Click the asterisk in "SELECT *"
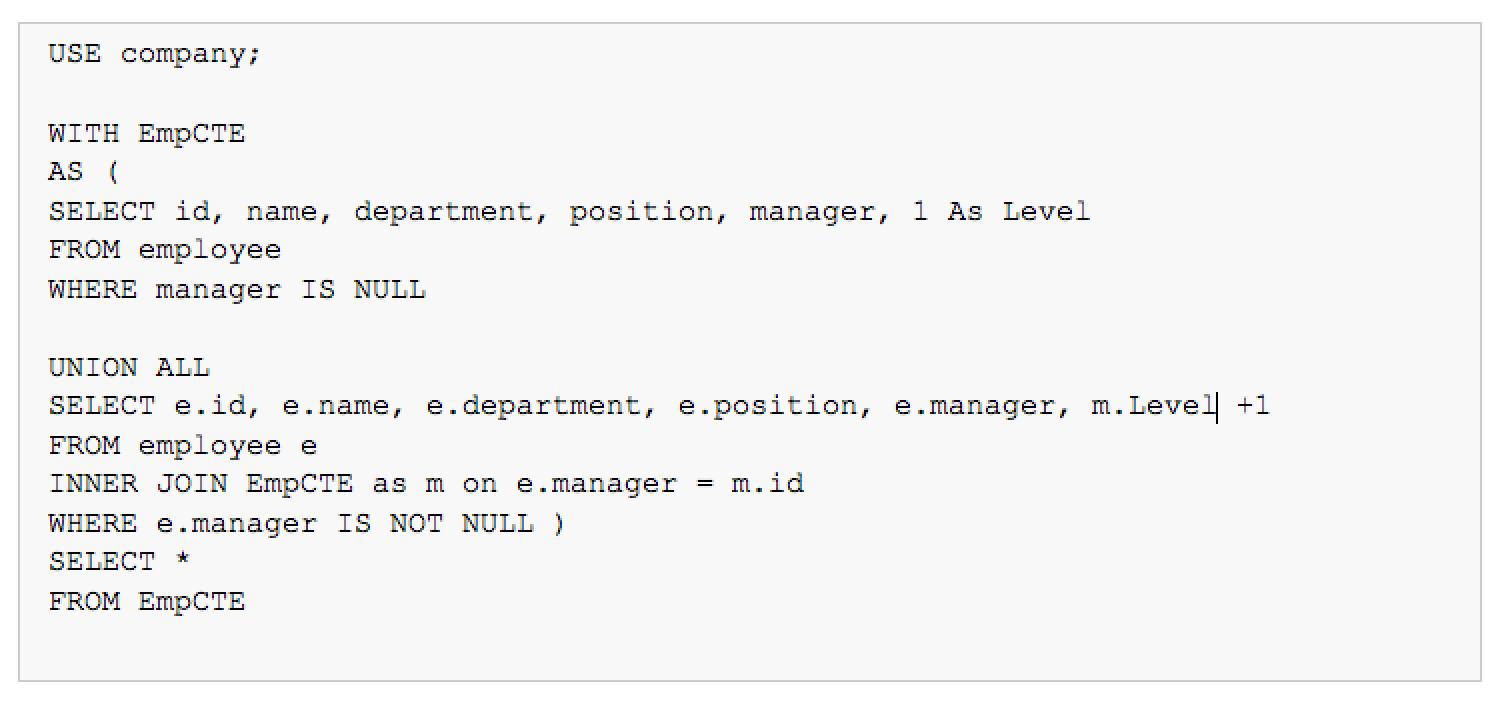 pyautogui.click(x=182, y=561)
